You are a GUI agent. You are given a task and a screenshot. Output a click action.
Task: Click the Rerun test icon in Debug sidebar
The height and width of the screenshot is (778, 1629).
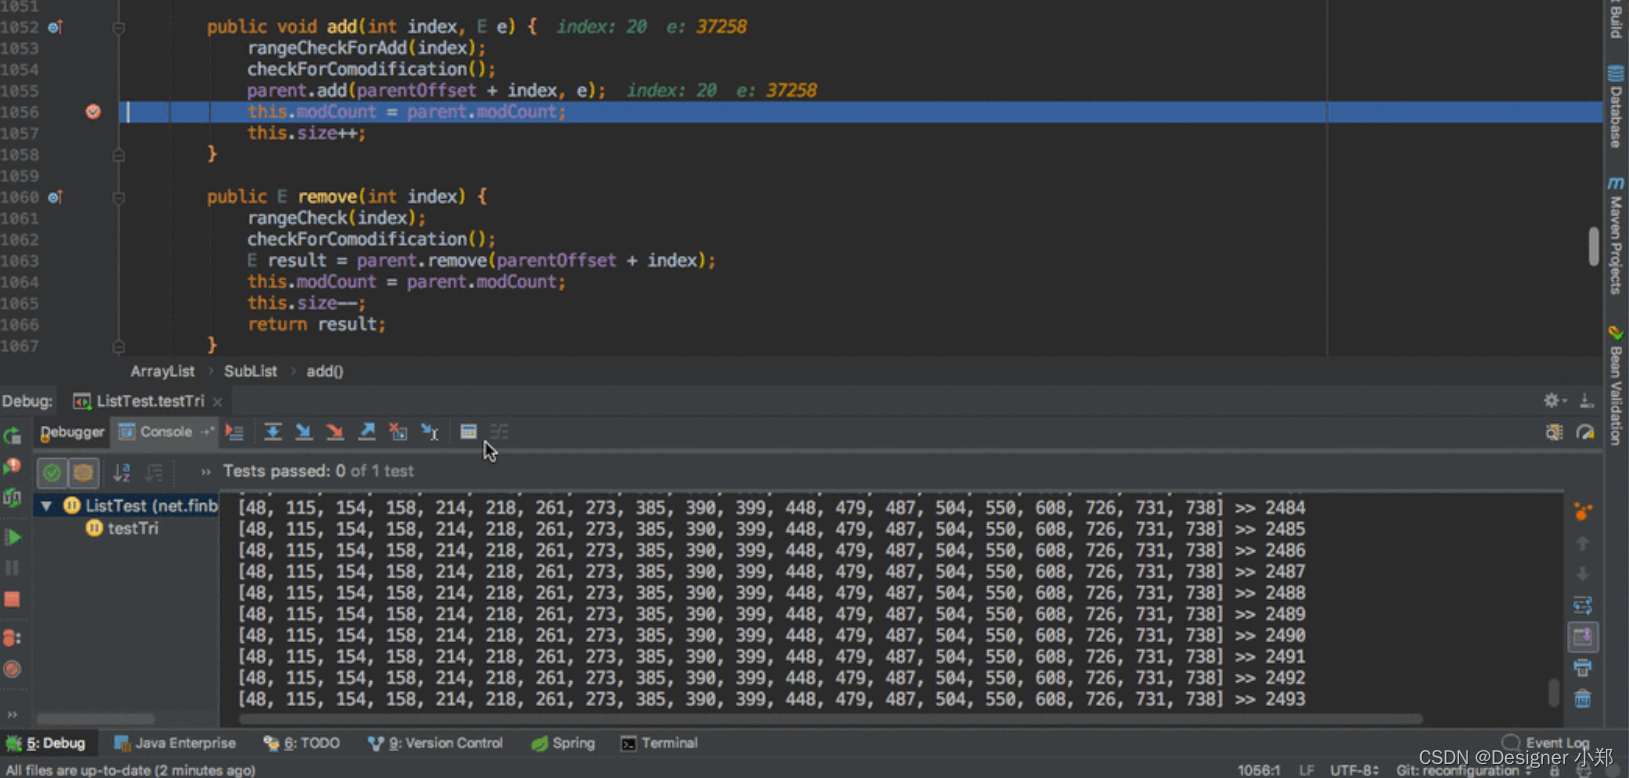point(12,436)
